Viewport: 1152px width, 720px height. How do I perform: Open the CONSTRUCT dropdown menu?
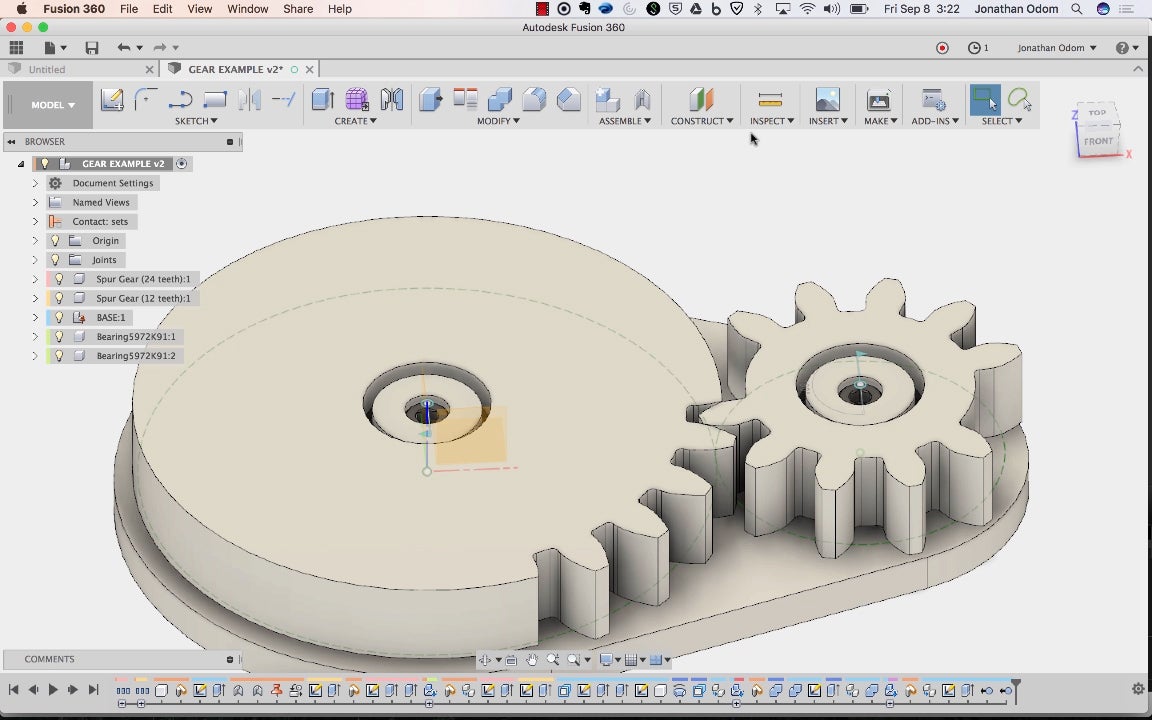[x=701, y=121]
